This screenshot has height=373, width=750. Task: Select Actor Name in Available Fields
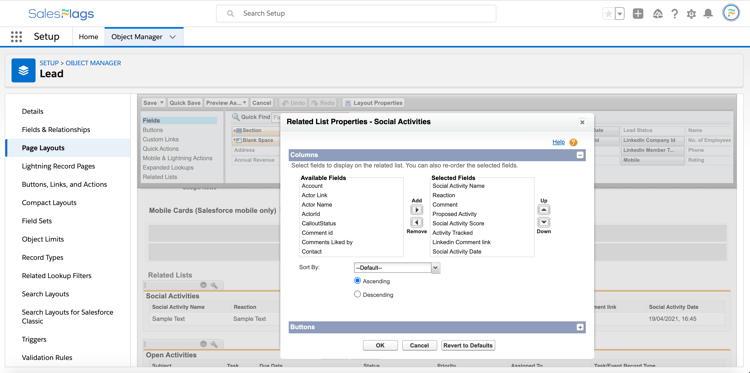[317, 205]
